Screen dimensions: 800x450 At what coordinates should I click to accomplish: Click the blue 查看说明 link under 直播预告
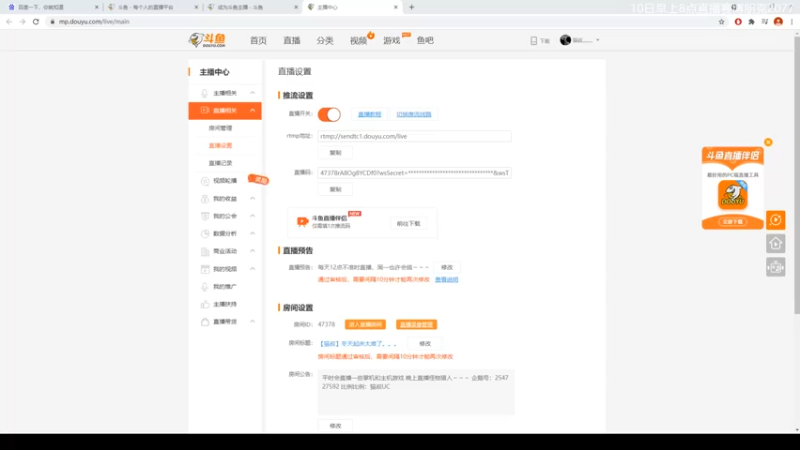(446, 280)
